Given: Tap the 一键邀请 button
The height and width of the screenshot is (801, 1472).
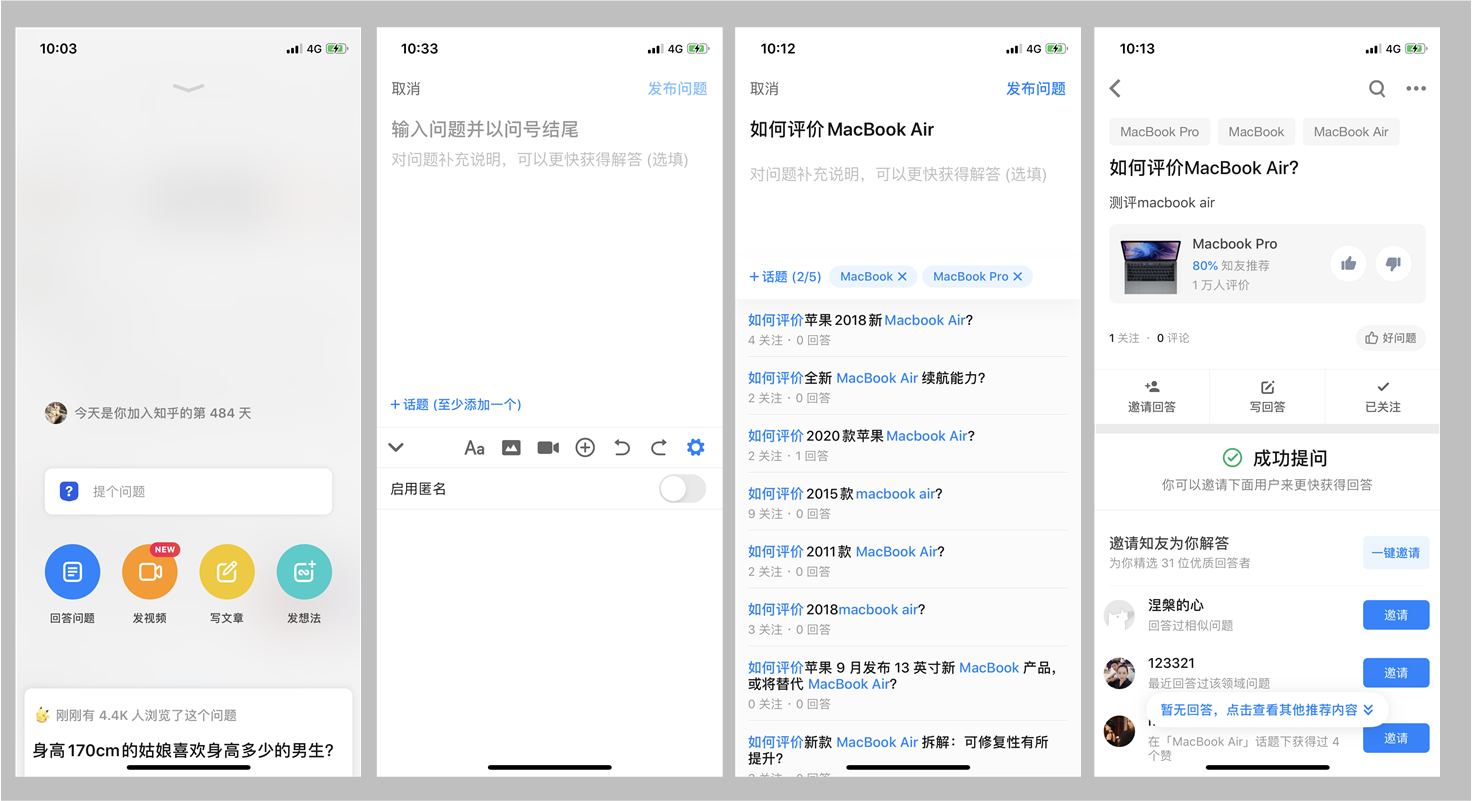Looking at the screenshot, I should [1396, 553].
